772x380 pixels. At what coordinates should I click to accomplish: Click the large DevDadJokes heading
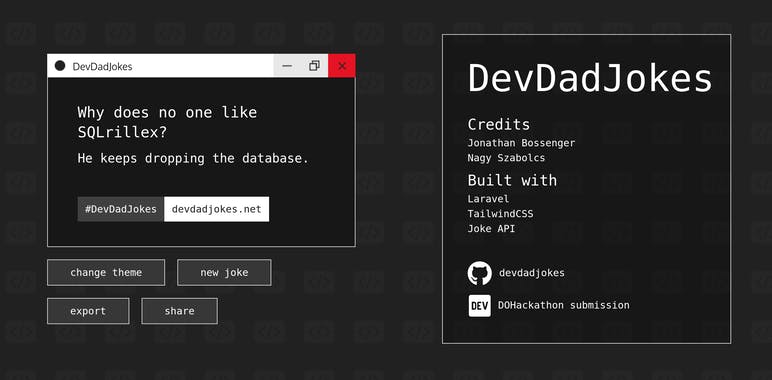tap(590, 78)
